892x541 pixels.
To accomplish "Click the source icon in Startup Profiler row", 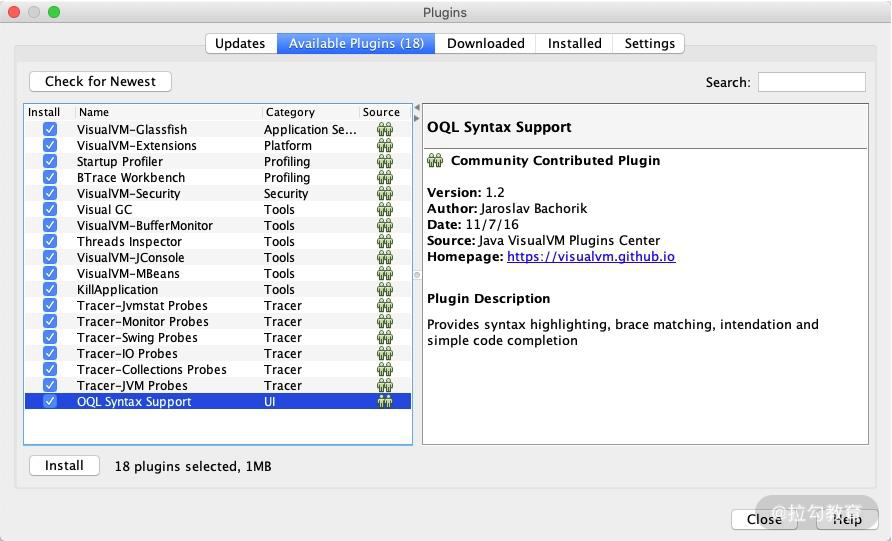I will 384,162.
